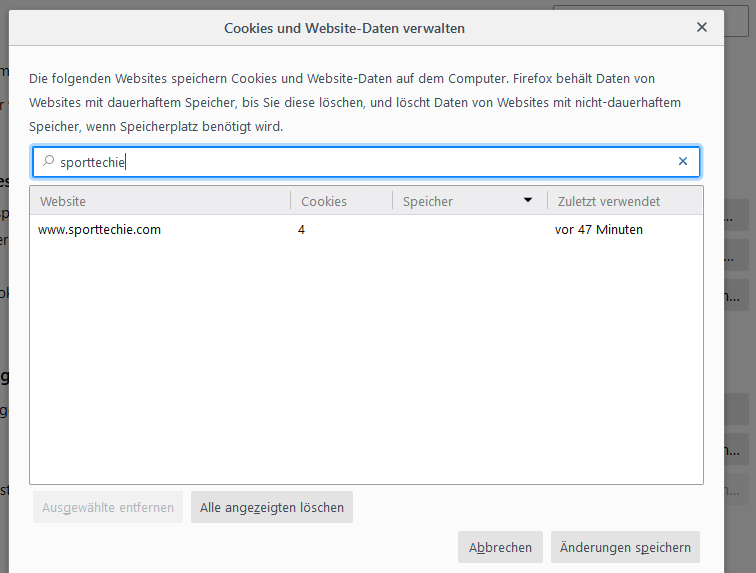The width and height of the screenshot is (756, 573).
Task: Click the Speicher column header label
Action: (428, 201)
